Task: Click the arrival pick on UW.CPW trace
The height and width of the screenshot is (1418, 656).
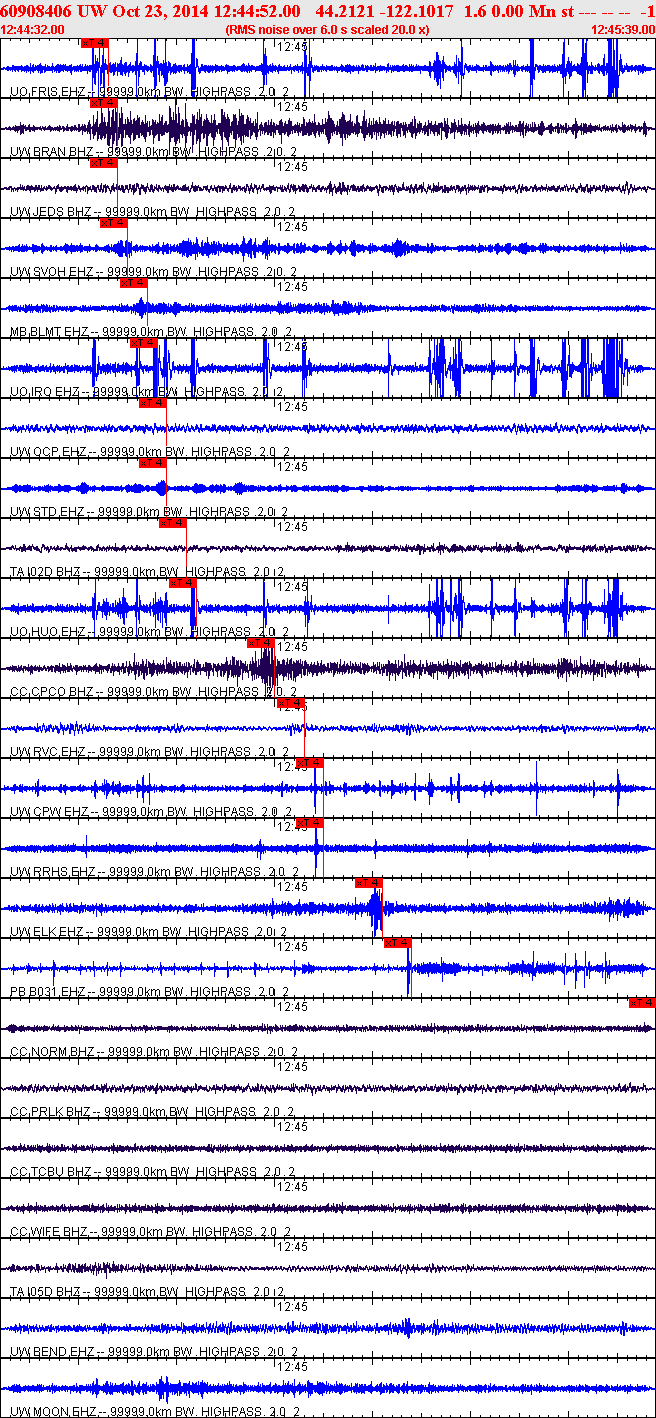Action: click(x=311, y=763)
